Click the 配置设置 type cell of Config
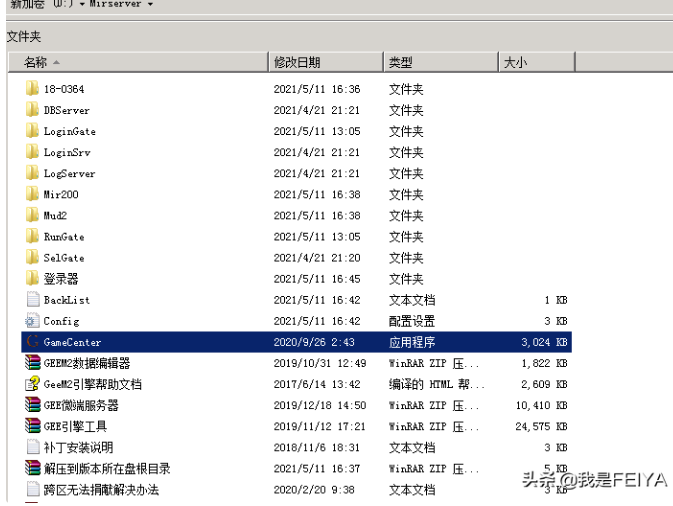Image resolution: width=673 pixels, height=506 pixels. click(x=412, y=321)
